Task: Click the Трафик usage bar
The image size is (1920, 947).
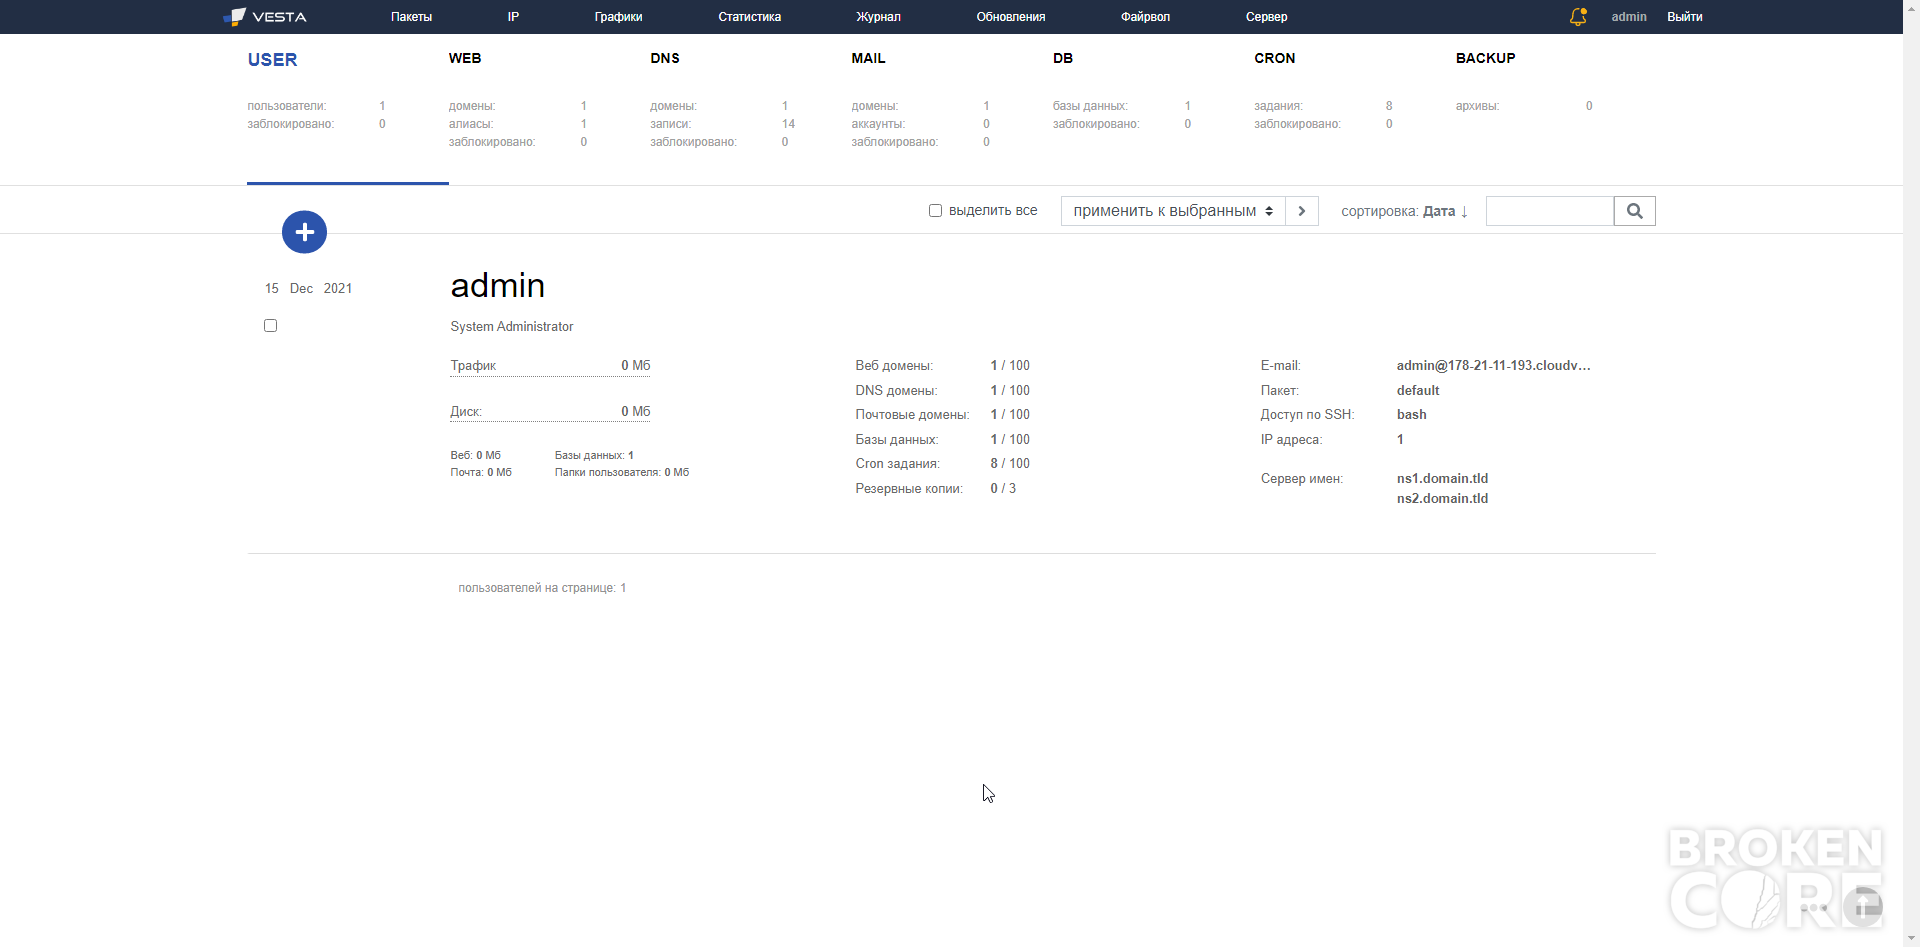Action: point(550,366)
